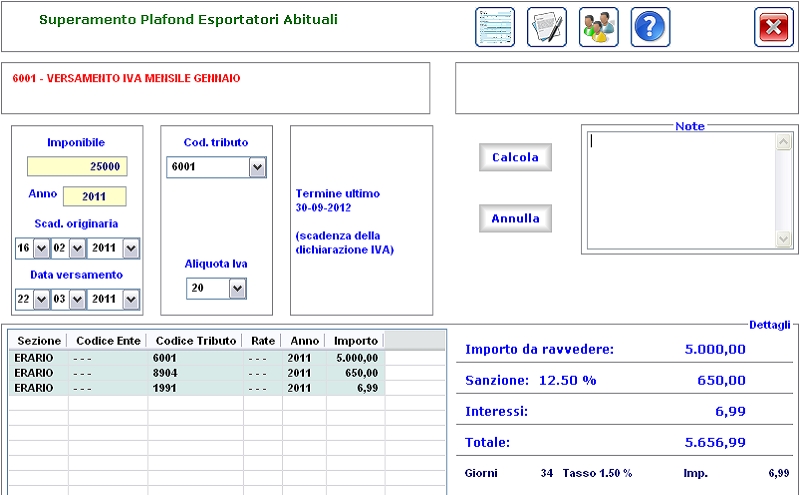The image size is (800, 495).
Task: Click the Tasso 1.50 % text
Action: (597, 474)
